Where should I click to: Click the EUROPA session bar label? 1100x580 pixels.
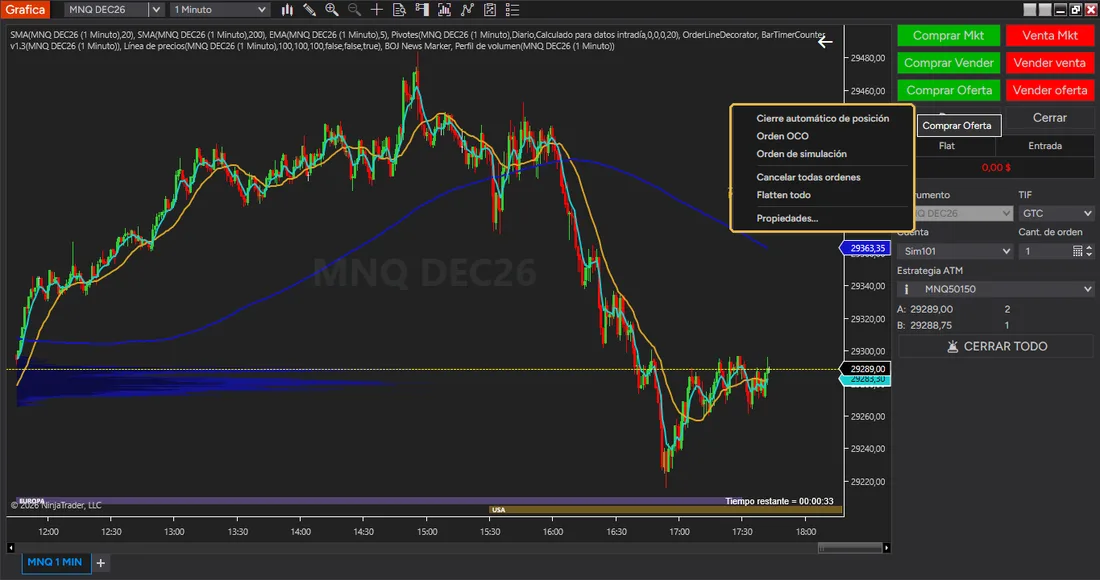[x=31, y=501]
